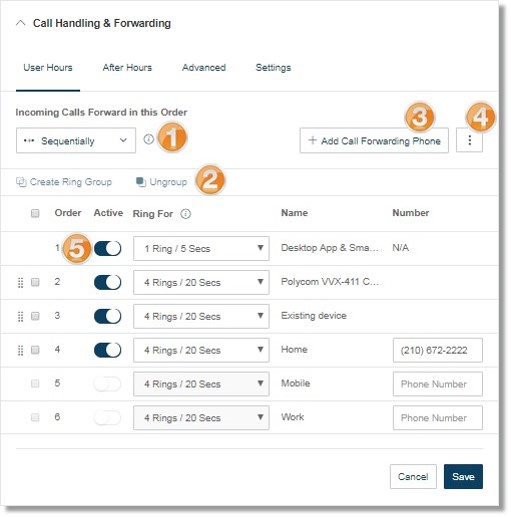Check the select-all header checkbox
This screenshot has width=511, height=517.
coord(35,213)
